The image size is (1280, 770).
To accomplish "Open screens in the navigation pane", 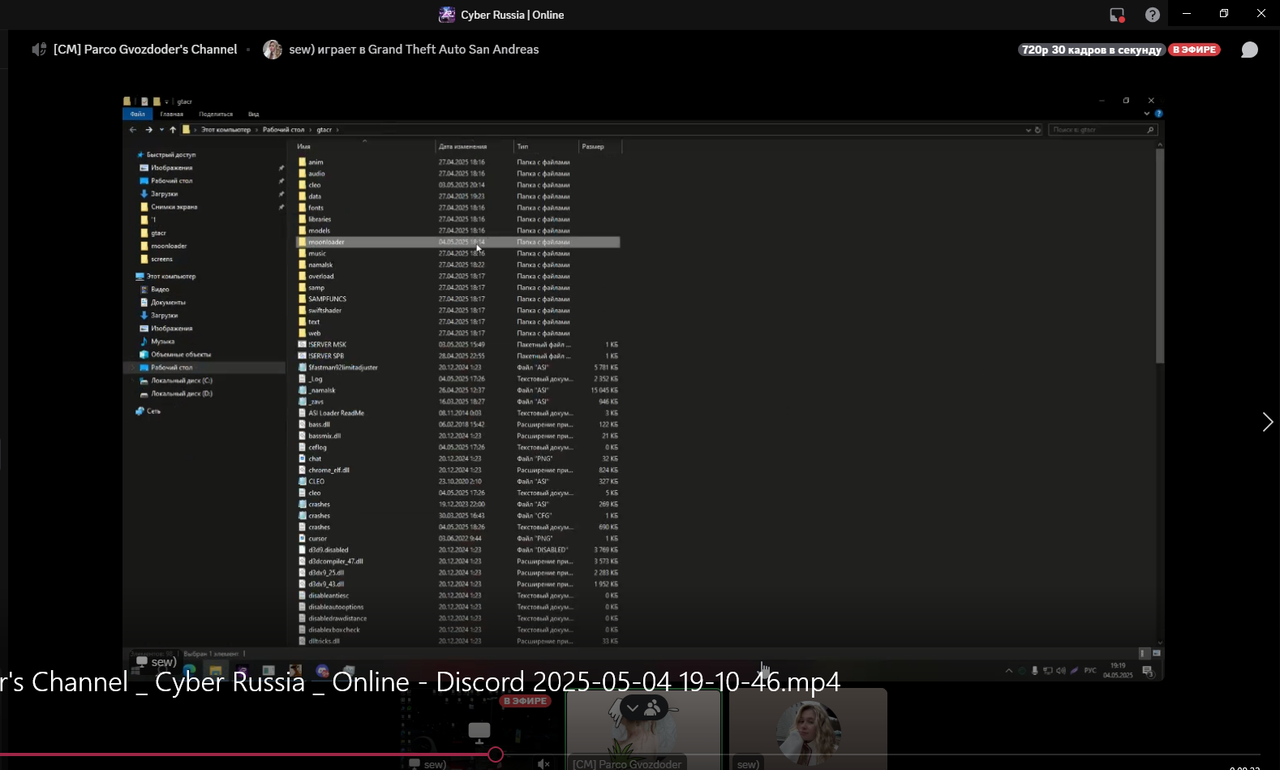I will (162, 259).
